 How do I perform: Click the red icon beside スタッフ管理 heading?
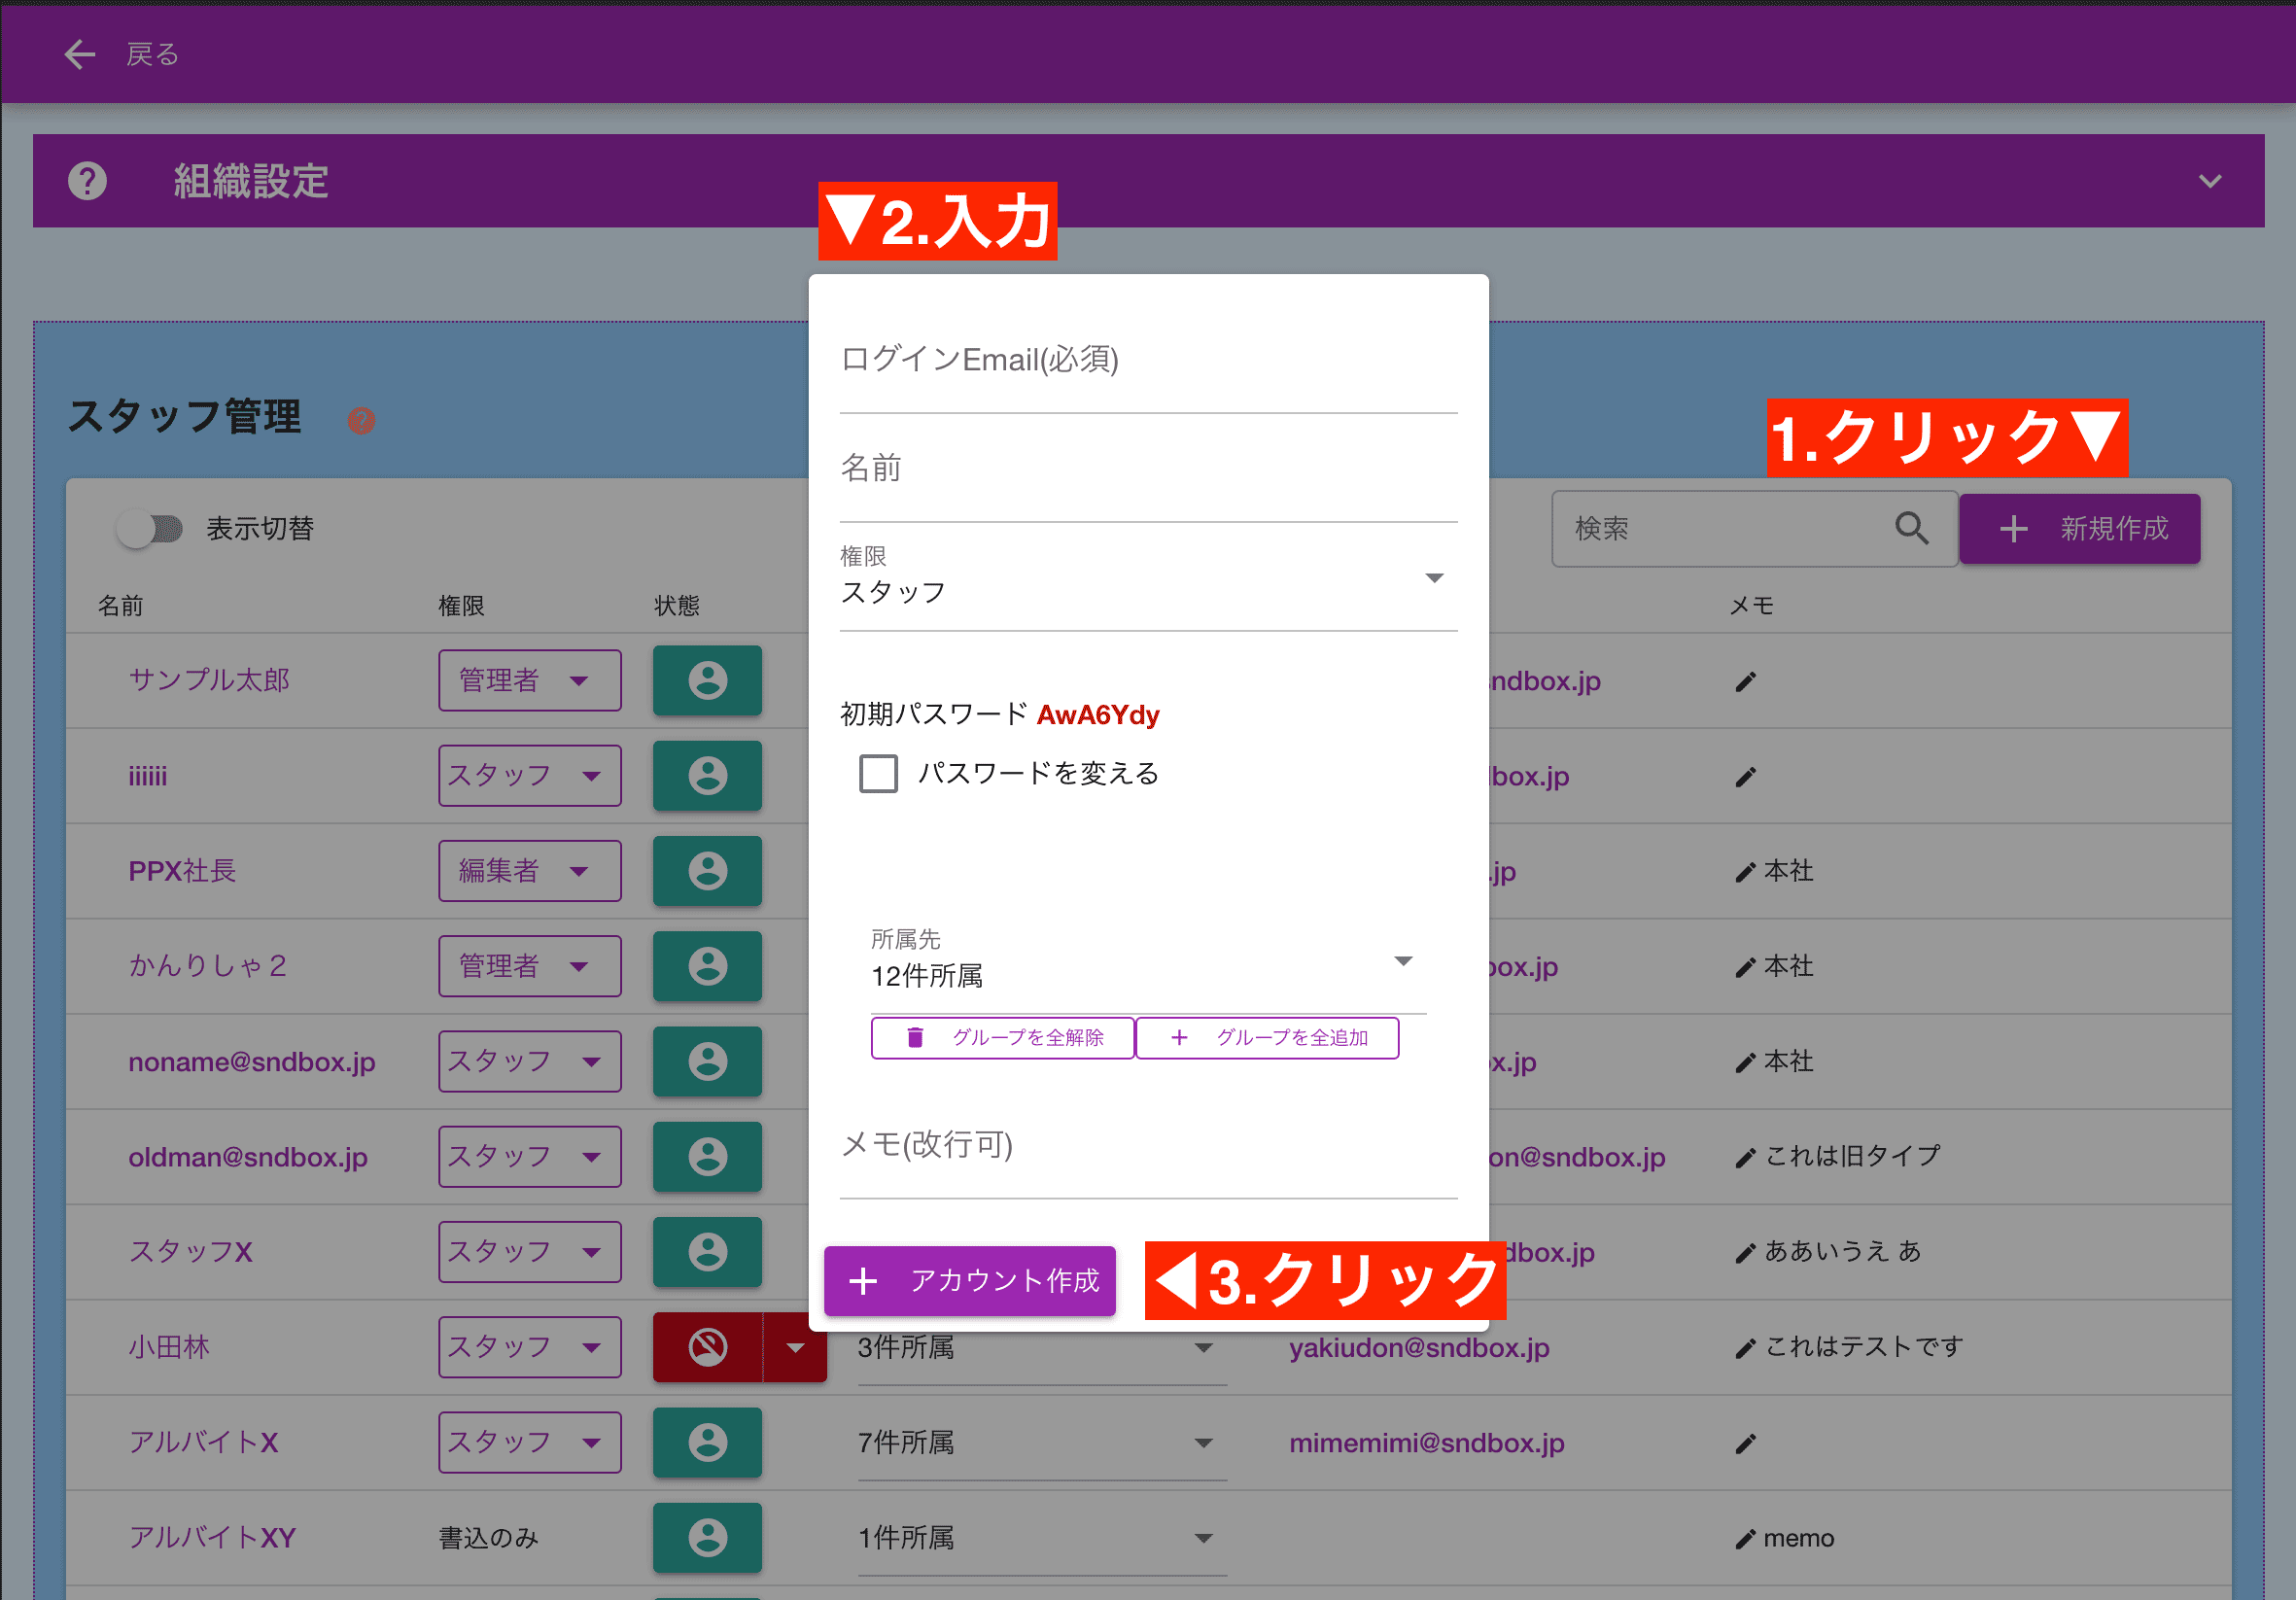tap(362, 422)
